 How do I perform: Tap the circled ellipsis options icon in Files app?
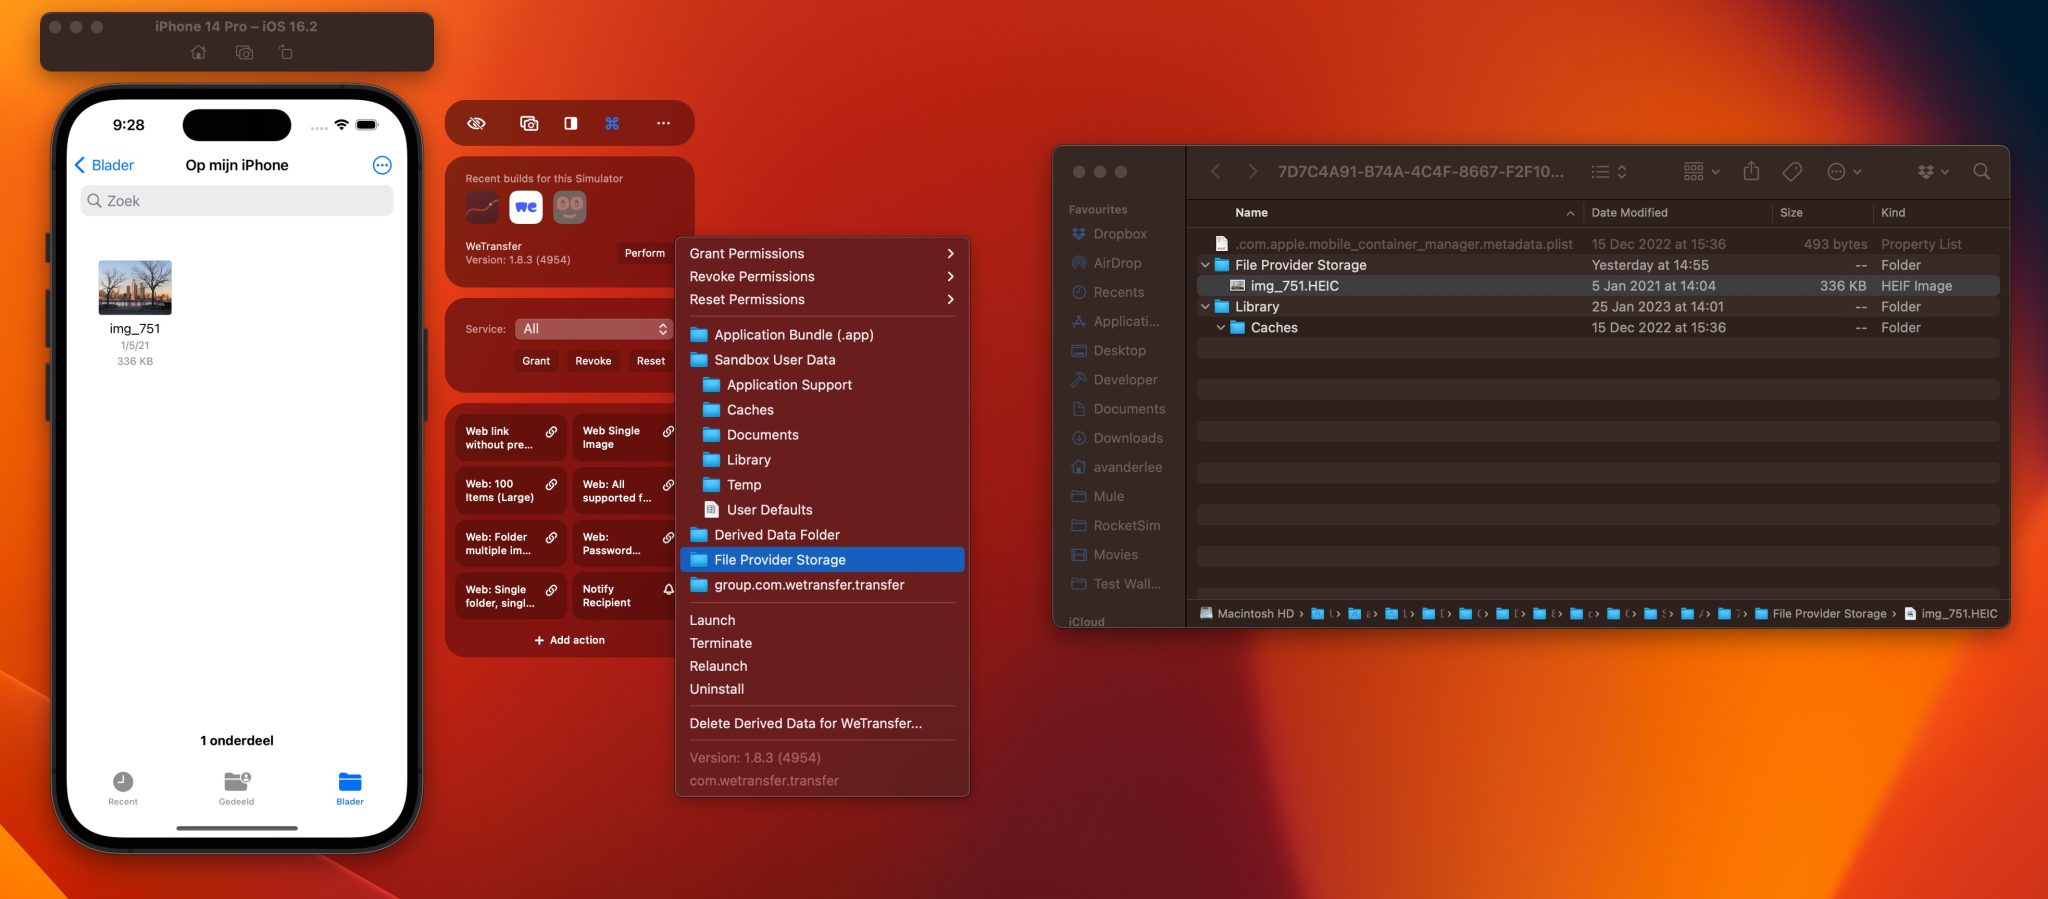(382, 165)
